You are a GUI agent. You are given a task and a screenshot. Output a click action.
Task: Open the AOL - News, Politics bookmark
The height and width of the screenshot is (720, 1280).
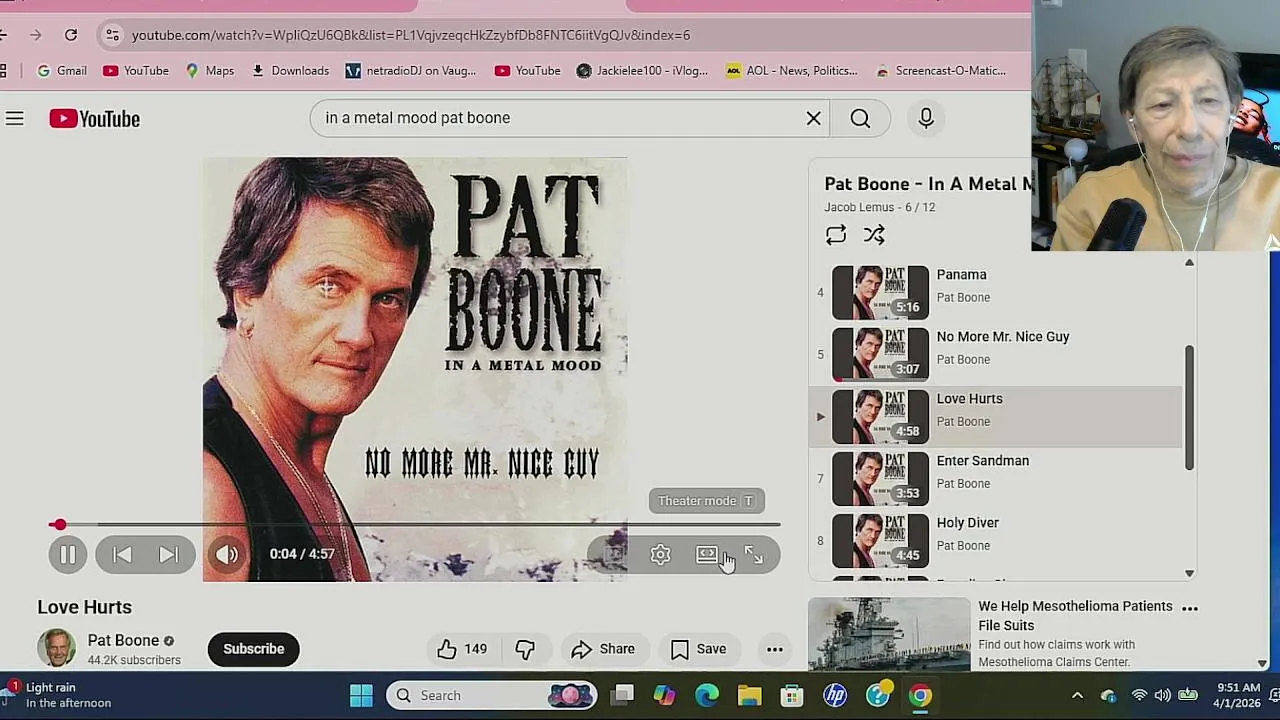click(792, 71)
